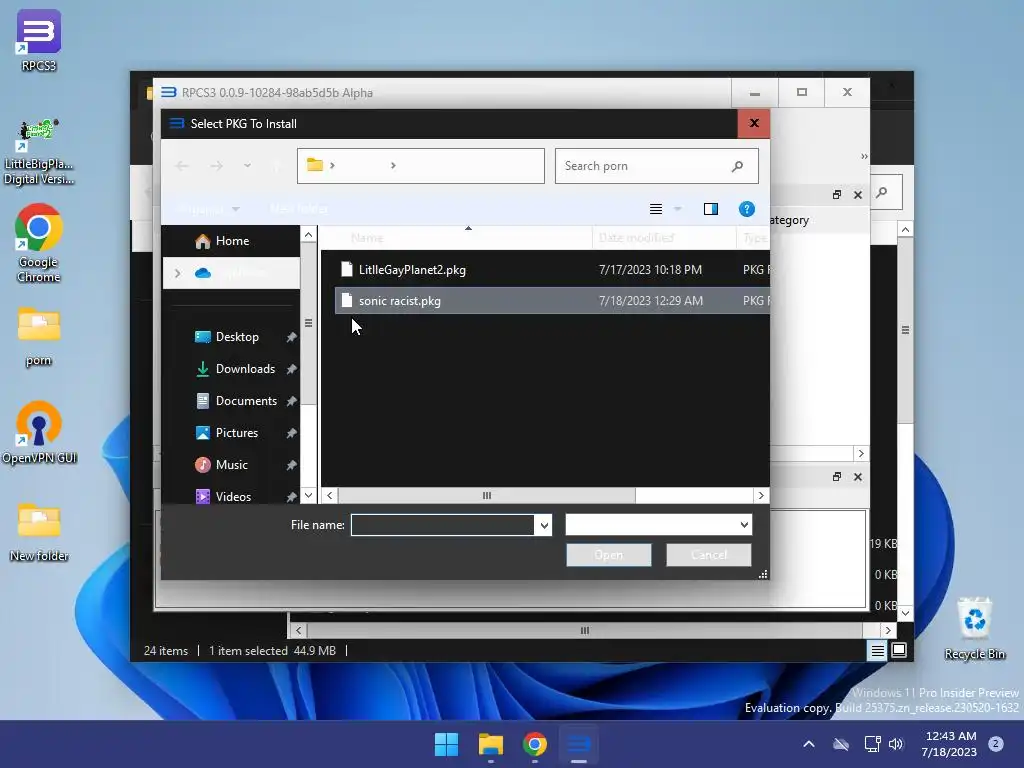Switch to RPCS3 in the taskbar

tap(579, 744)
